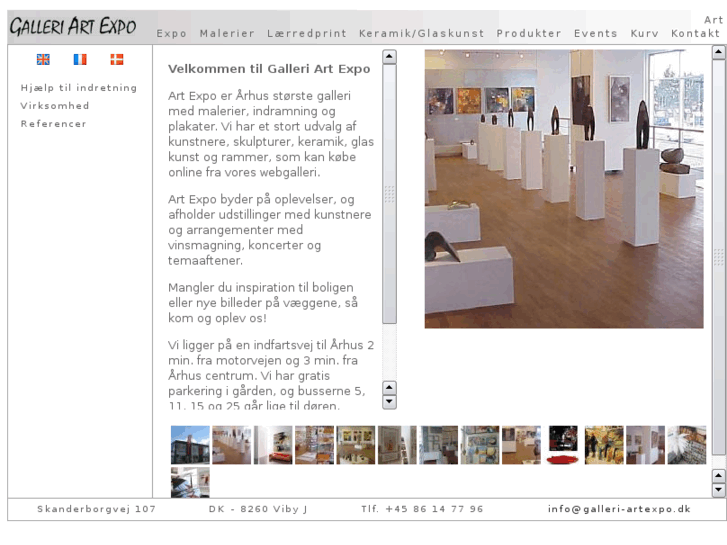
Task: Open the Events menu item
Action: [x=595, y=33]
